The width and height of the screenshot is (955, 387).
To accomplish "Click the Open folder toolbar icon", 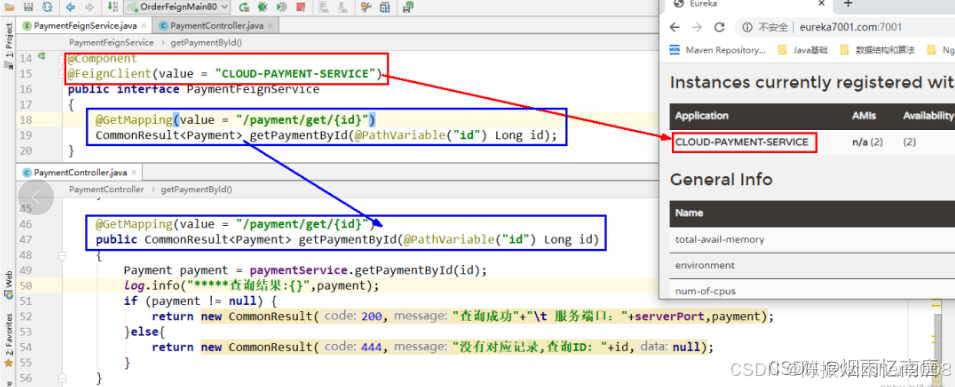I will point(11,7).
